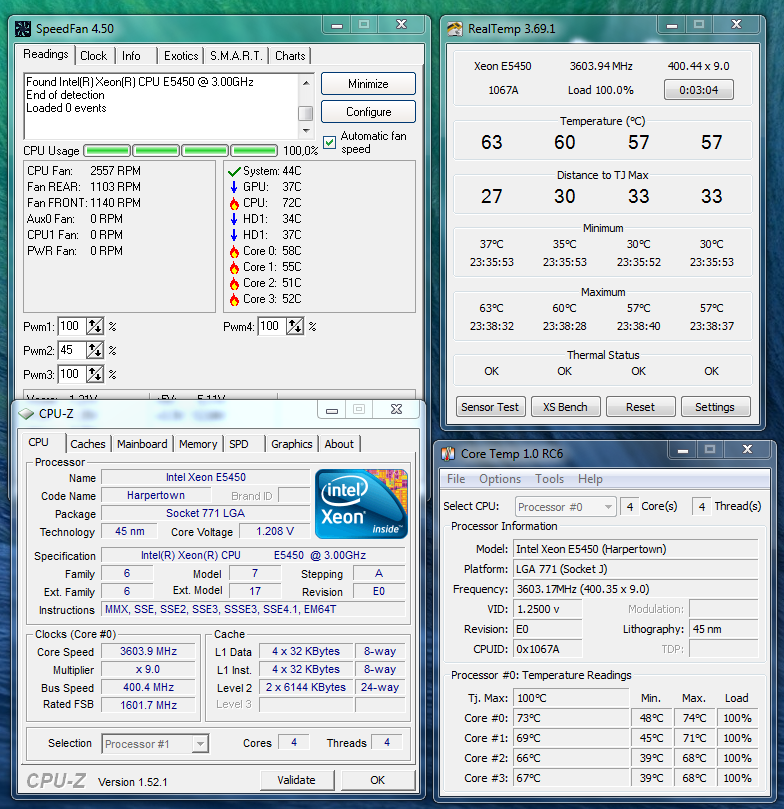Open the About tab in CPU-Z
Viewport: 784px width, 809px height.
point(339,444)
